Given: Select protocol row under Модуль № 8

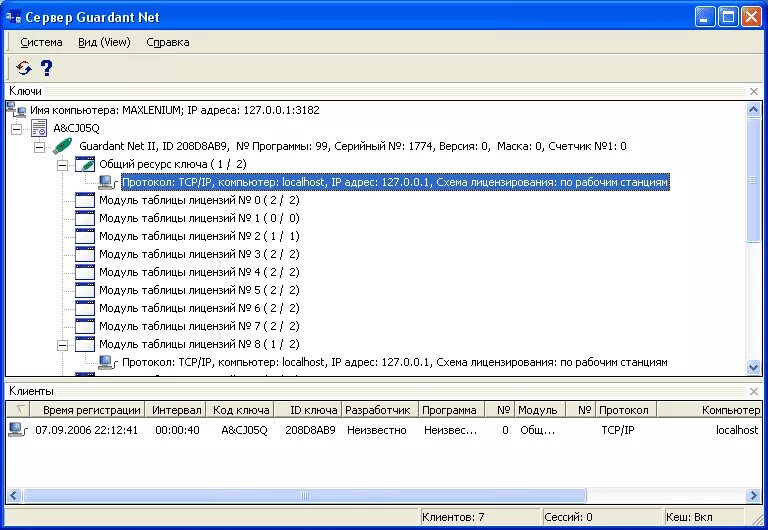Looking at the screenshot, I should pyautogui.click(x=395, y=362).
